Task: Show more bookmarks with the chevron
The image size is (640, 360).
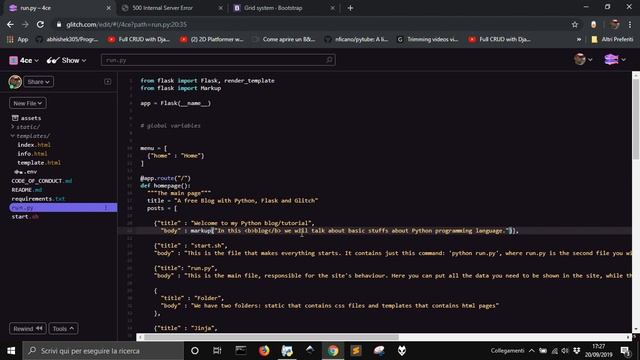Action: (x=579, y=39)
